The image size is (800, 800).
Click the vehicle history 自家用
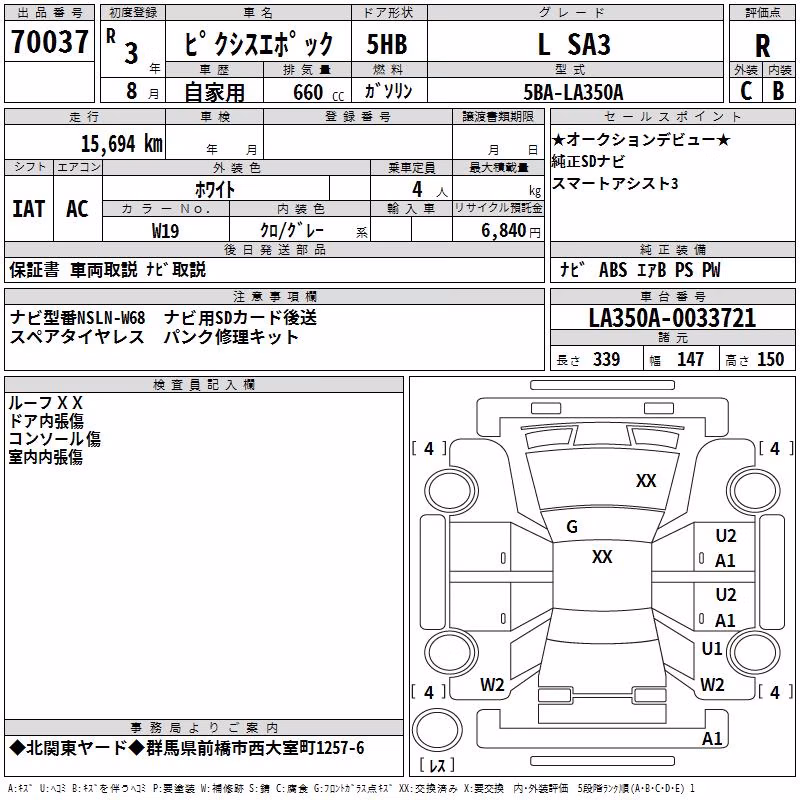[214, 92]
